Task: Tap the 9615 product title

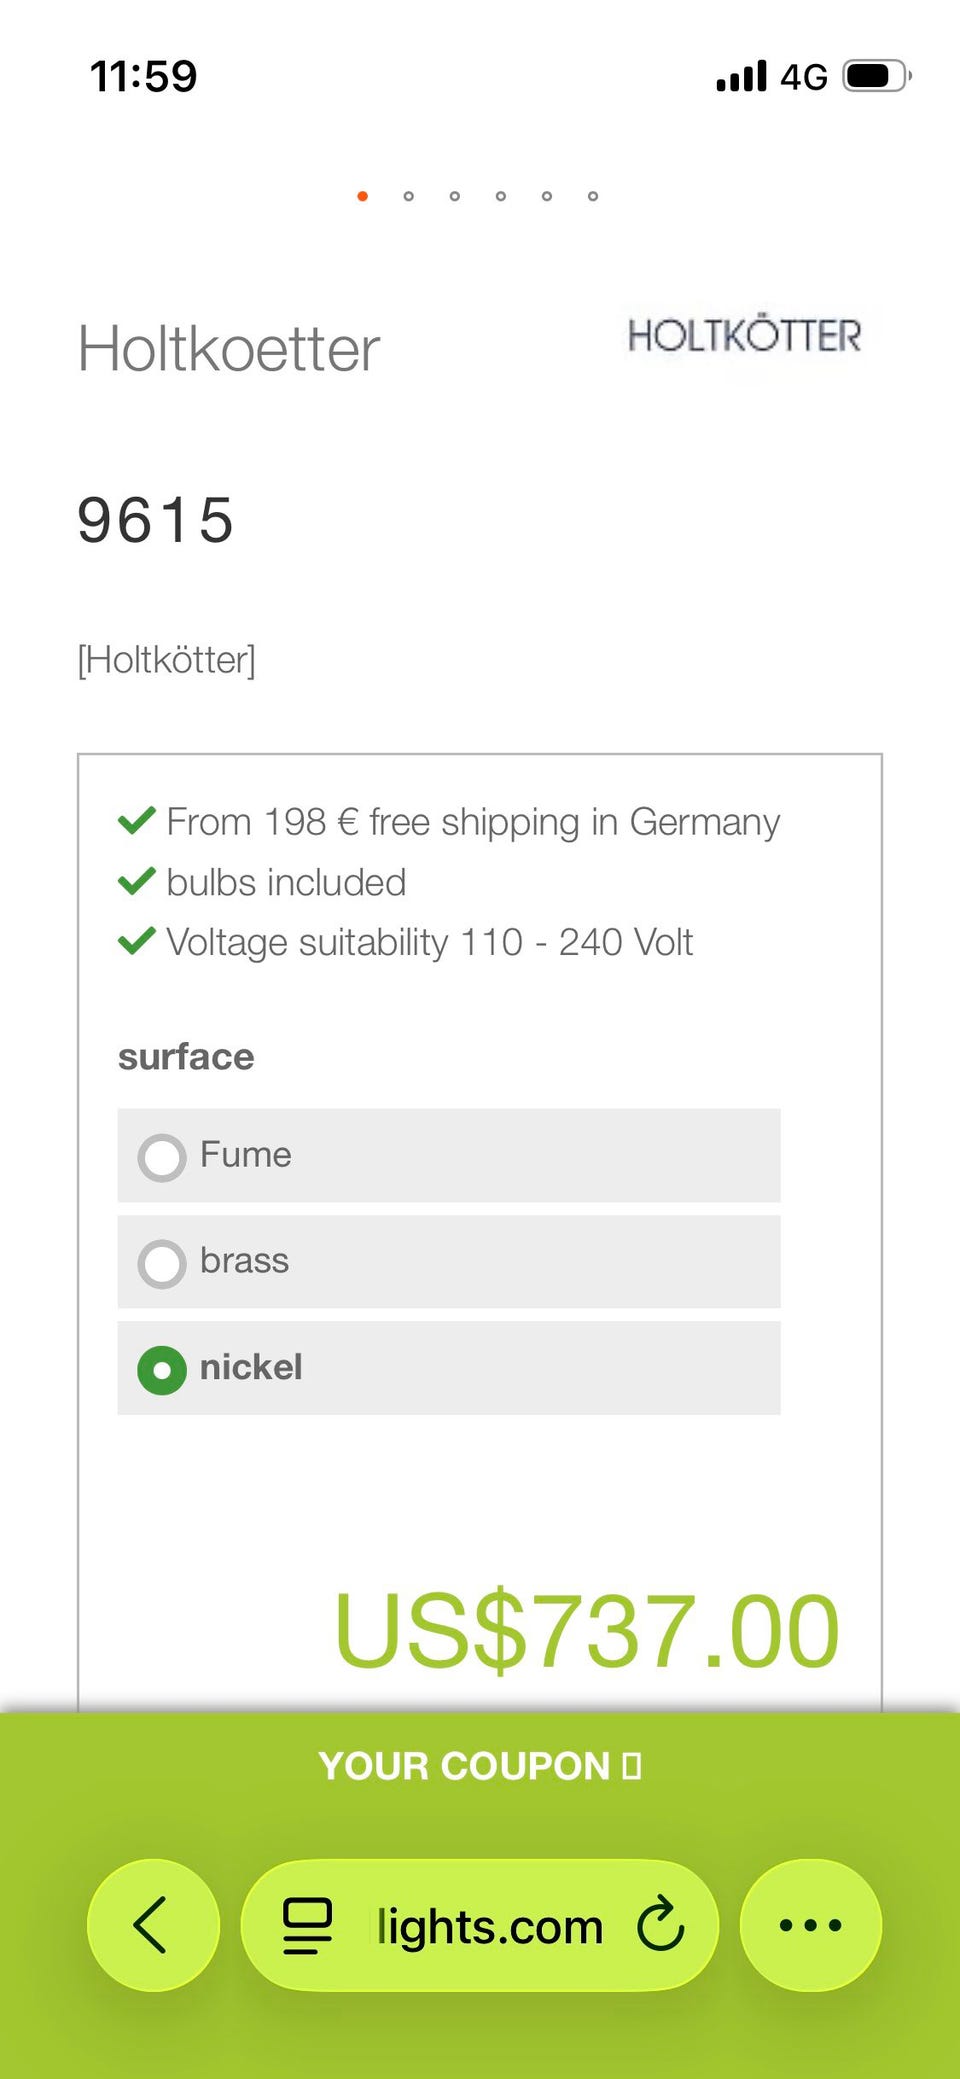Action: [156, 520]
